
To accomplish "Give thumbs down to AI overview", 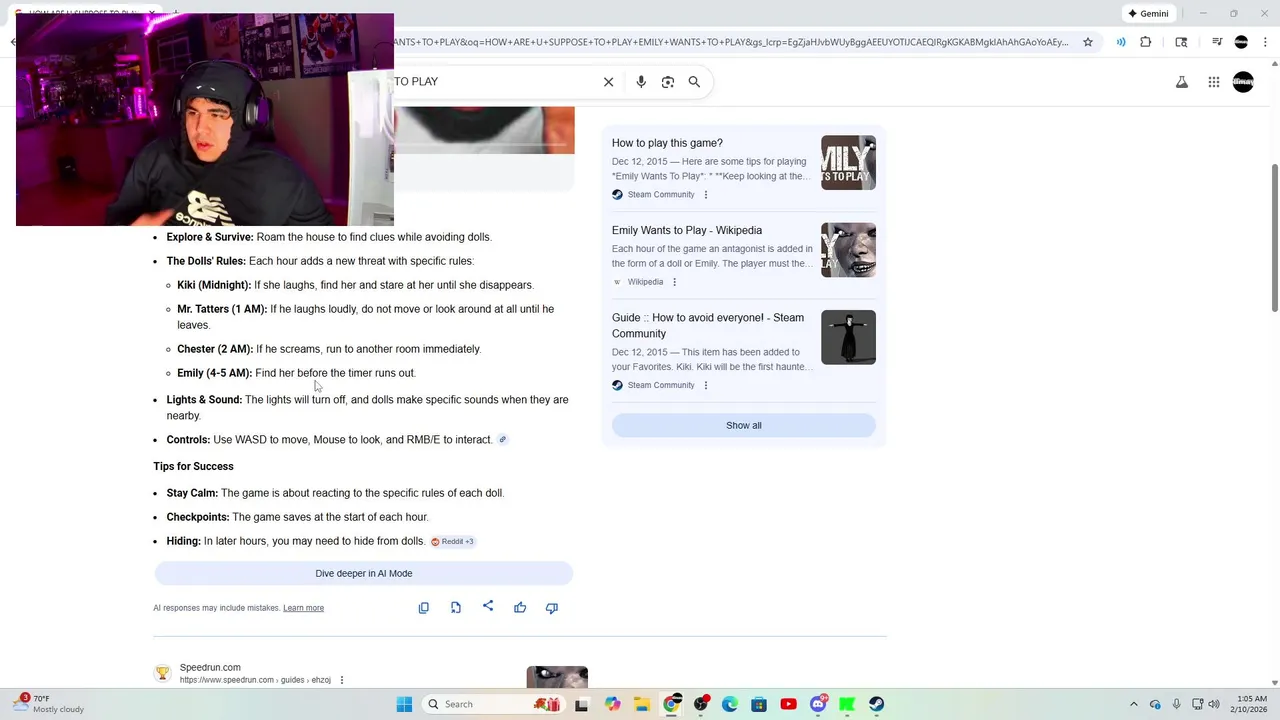I will [x=552, y=607].
